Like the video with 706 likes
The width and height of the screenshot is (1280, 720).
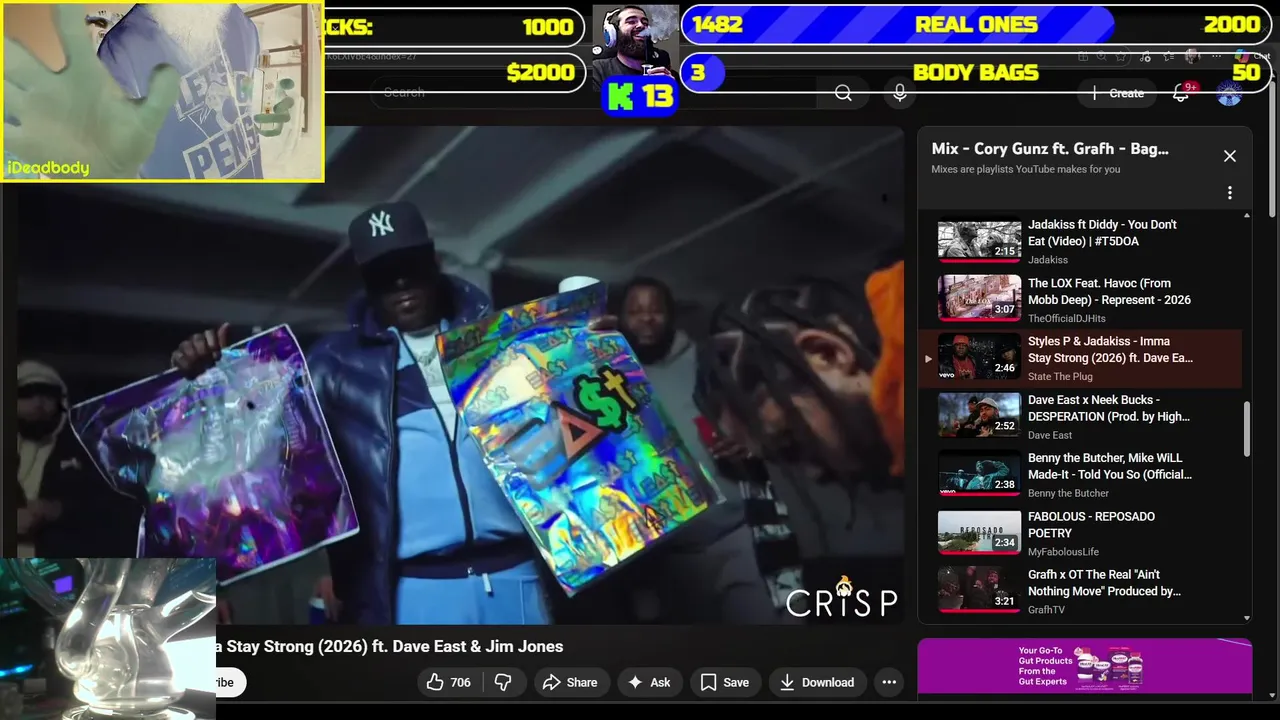pyautogui.click(x=448, y=682)
